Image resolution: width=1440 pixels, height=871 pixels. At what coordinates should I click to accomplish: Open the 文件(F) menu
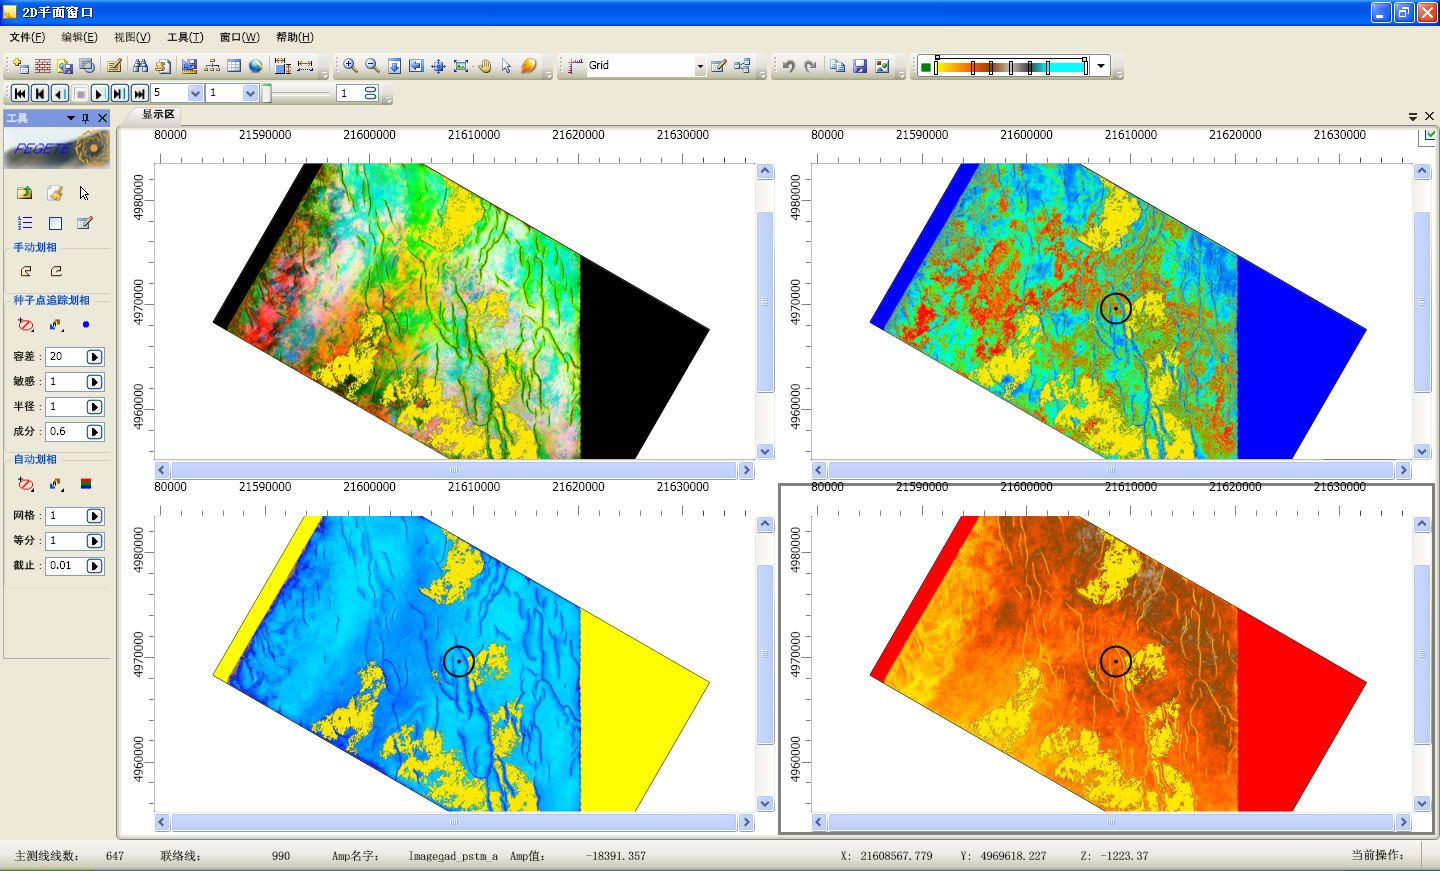point(27,37)
